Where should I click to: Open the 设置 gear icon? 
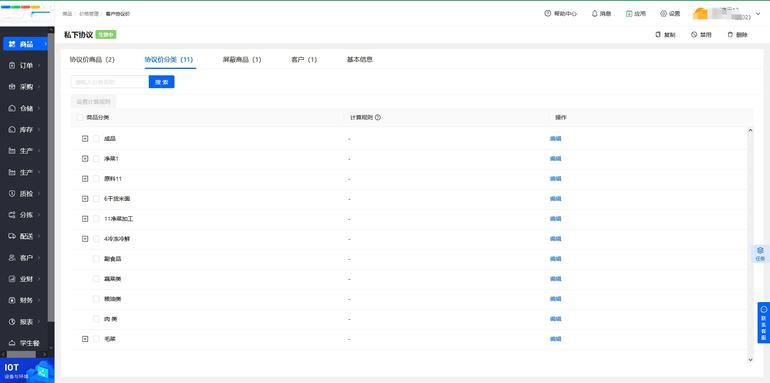point(663,14)
